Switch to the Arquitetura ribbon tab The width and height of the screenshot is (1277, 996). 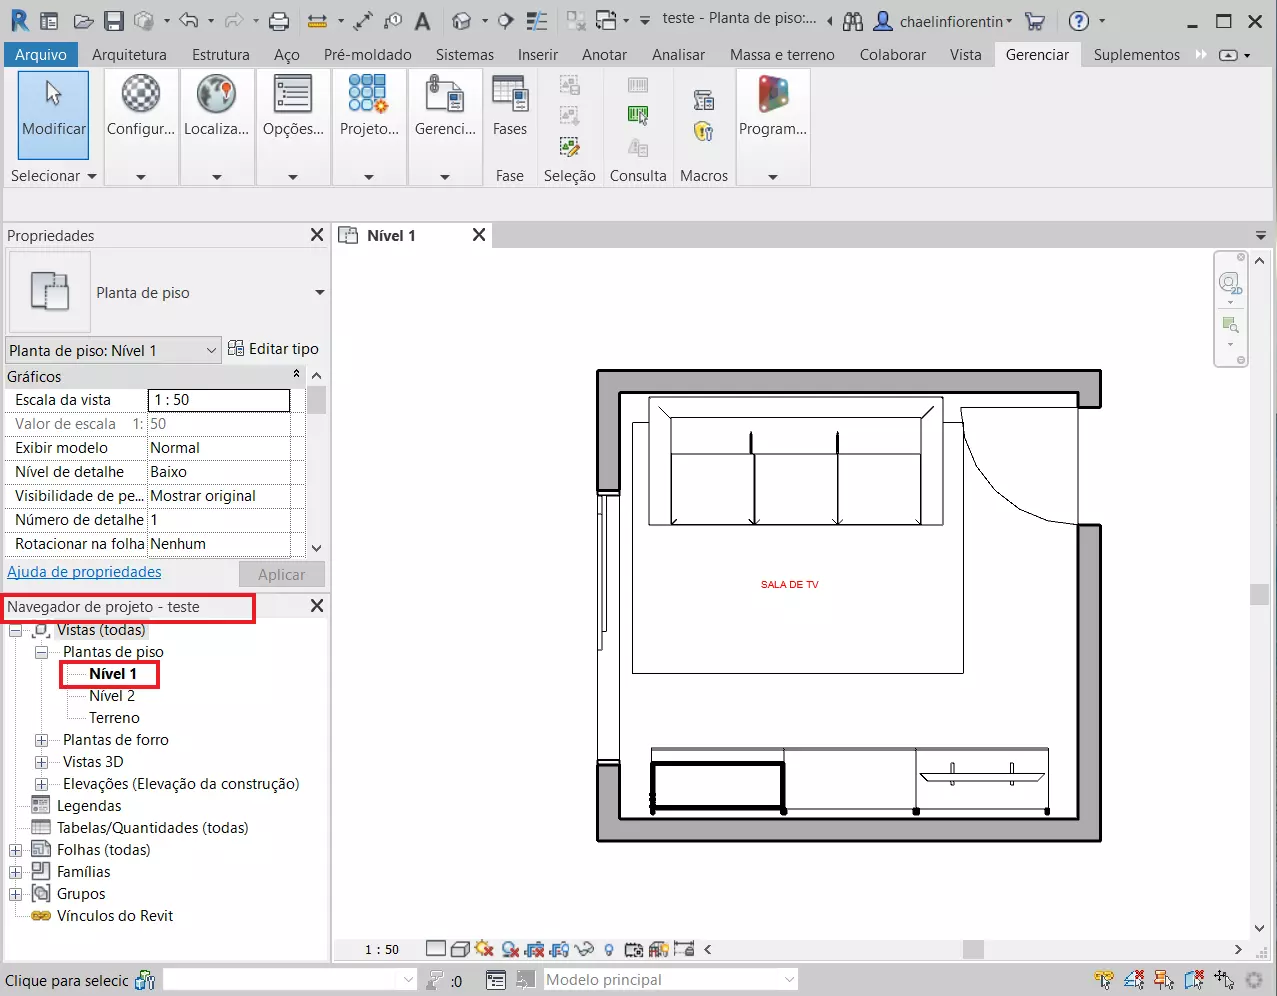129,55
